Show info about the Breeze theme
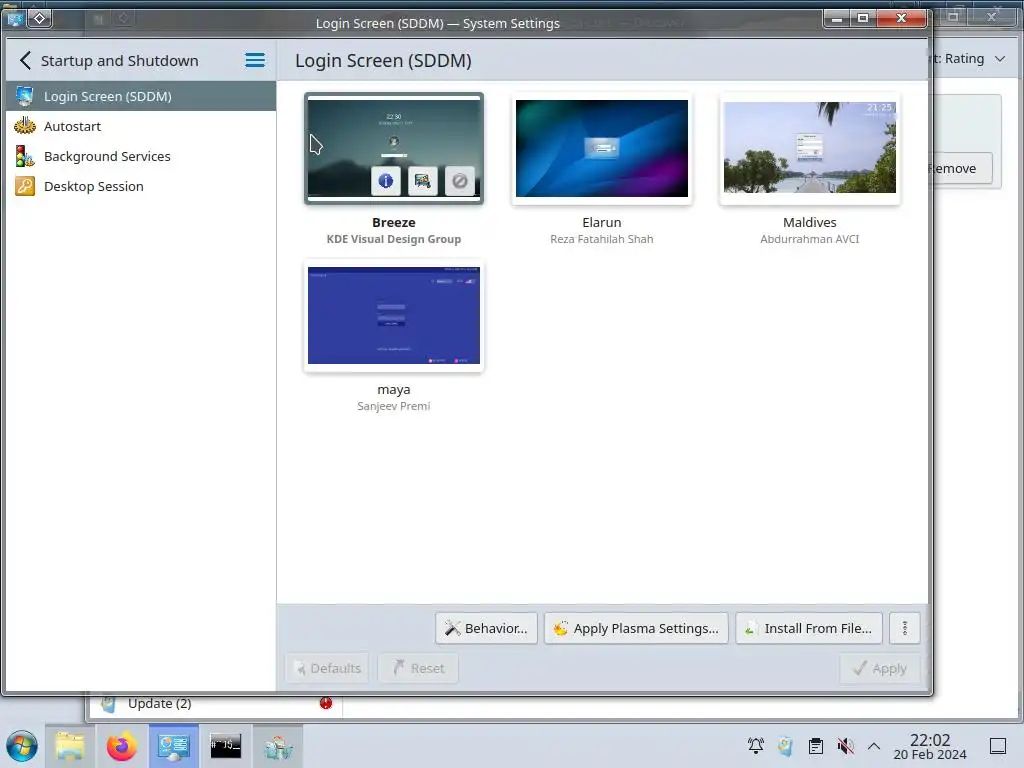 point(385,180)
